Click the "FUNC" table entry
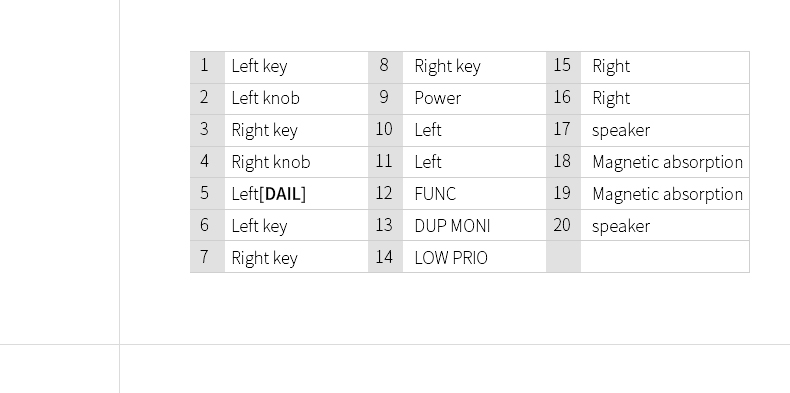 [x=474, y=194]
